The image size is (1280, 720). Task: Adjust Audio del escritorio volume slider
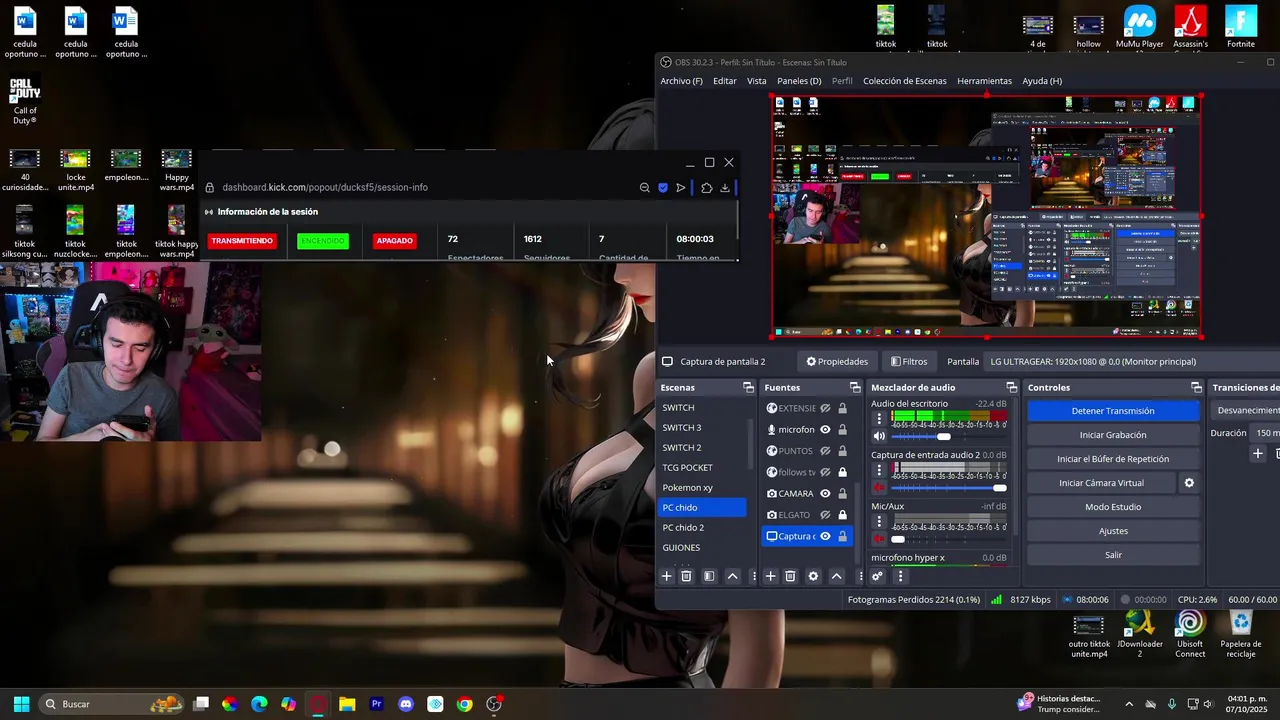tap(949, 437)
